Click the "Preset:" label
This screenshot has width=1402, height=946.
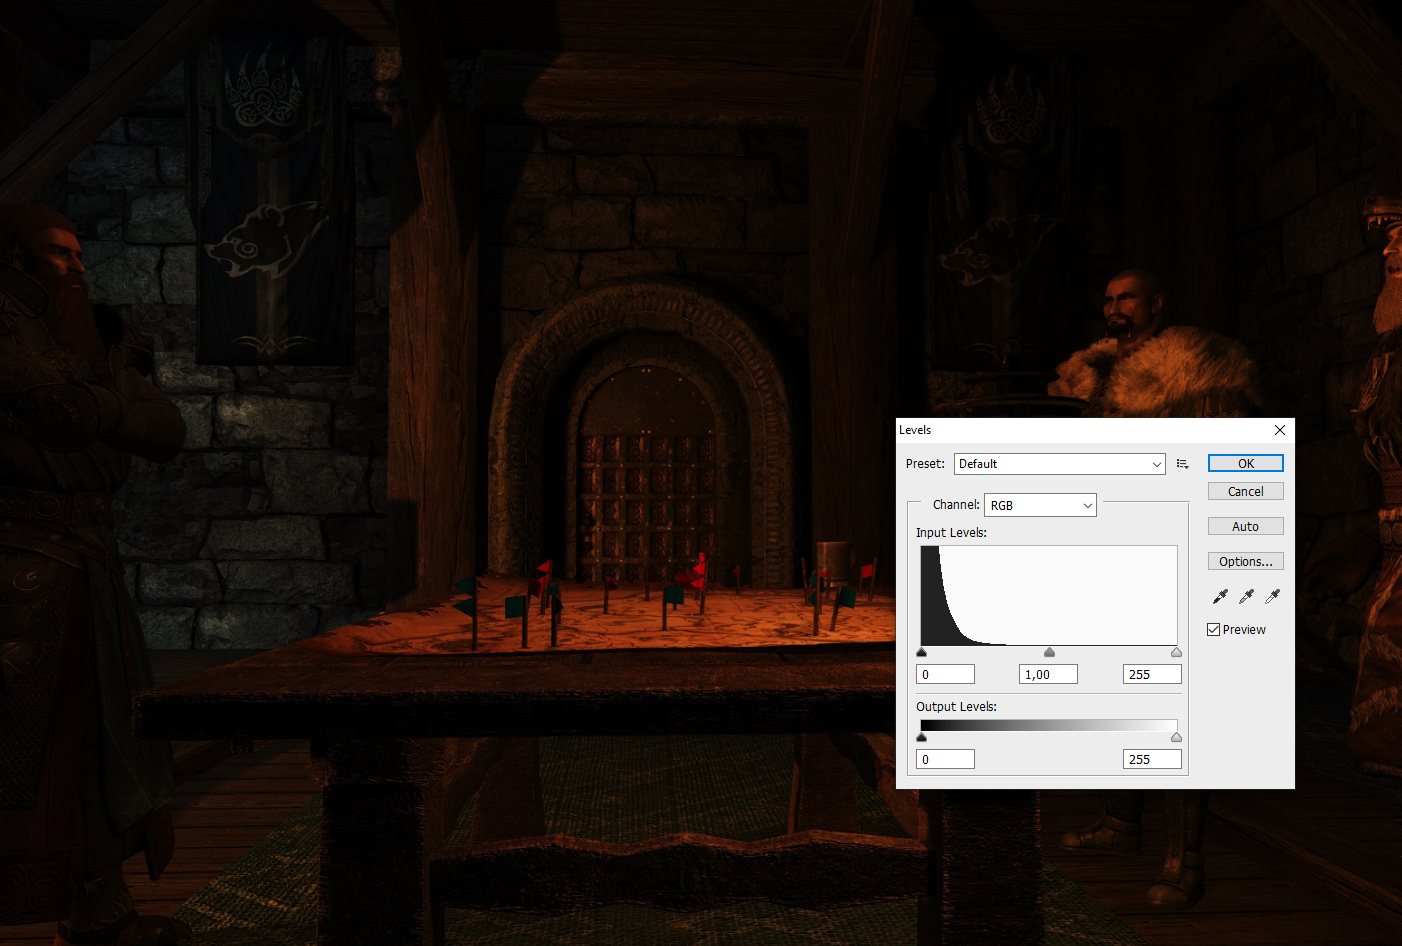[x=925, y=464]
